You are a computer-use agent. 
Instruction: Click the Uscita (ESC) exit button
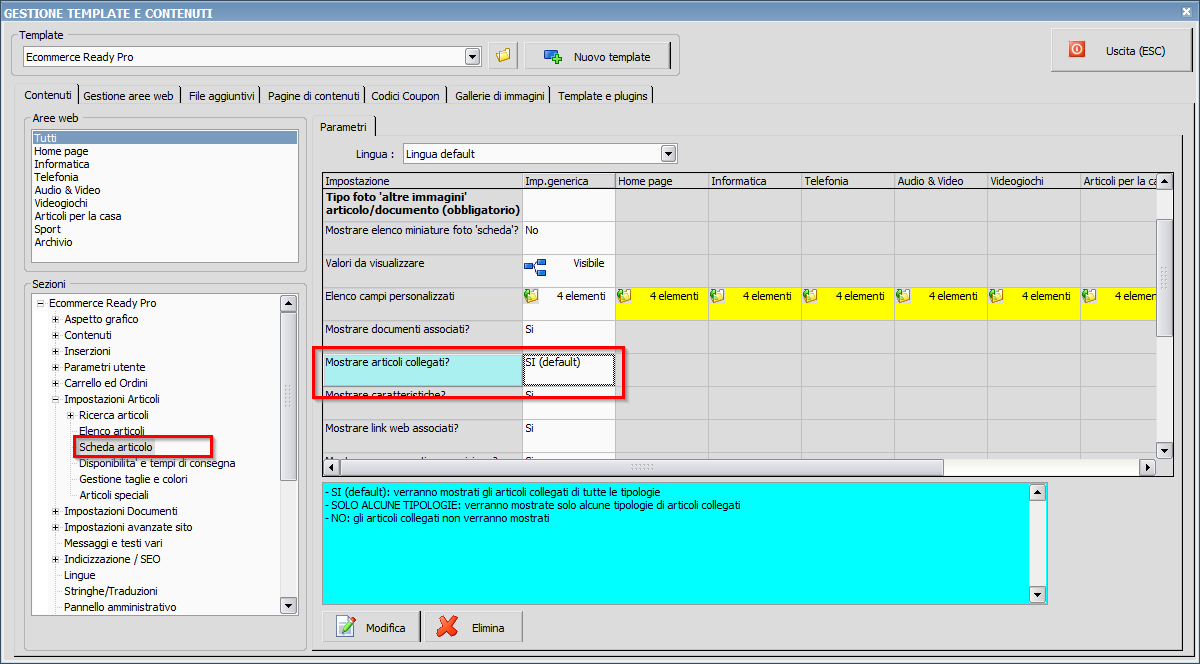pos(1121,49)
